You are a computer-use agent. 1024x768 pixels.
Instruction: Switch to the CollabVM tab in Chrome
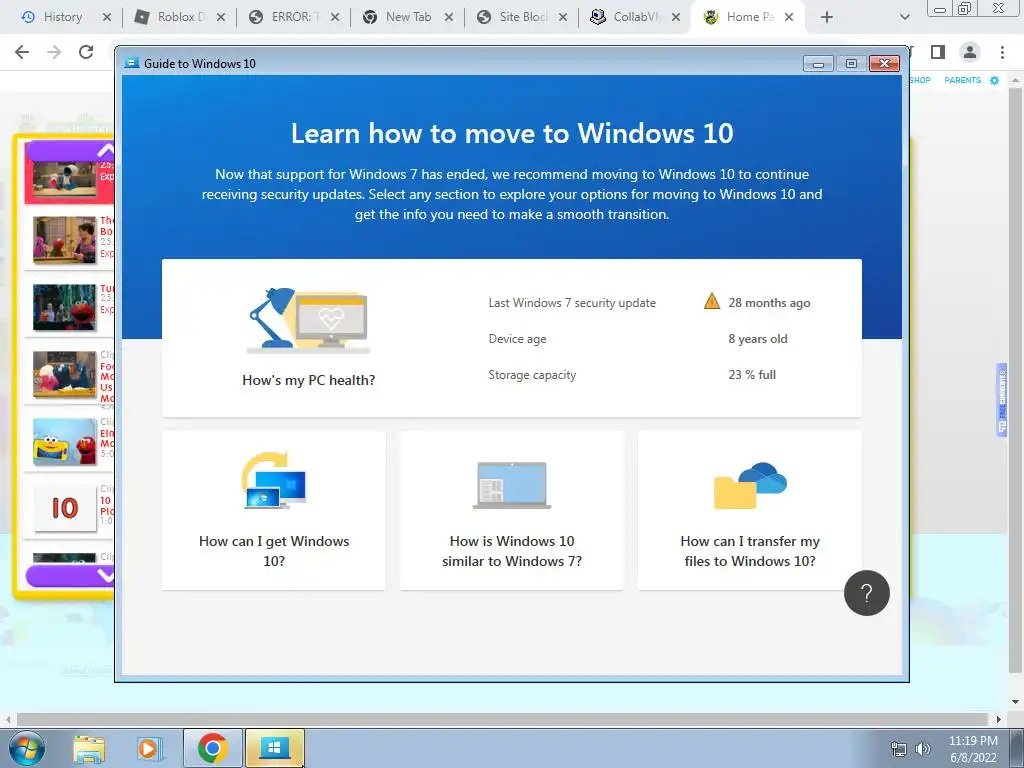click(x=633, y=17)
